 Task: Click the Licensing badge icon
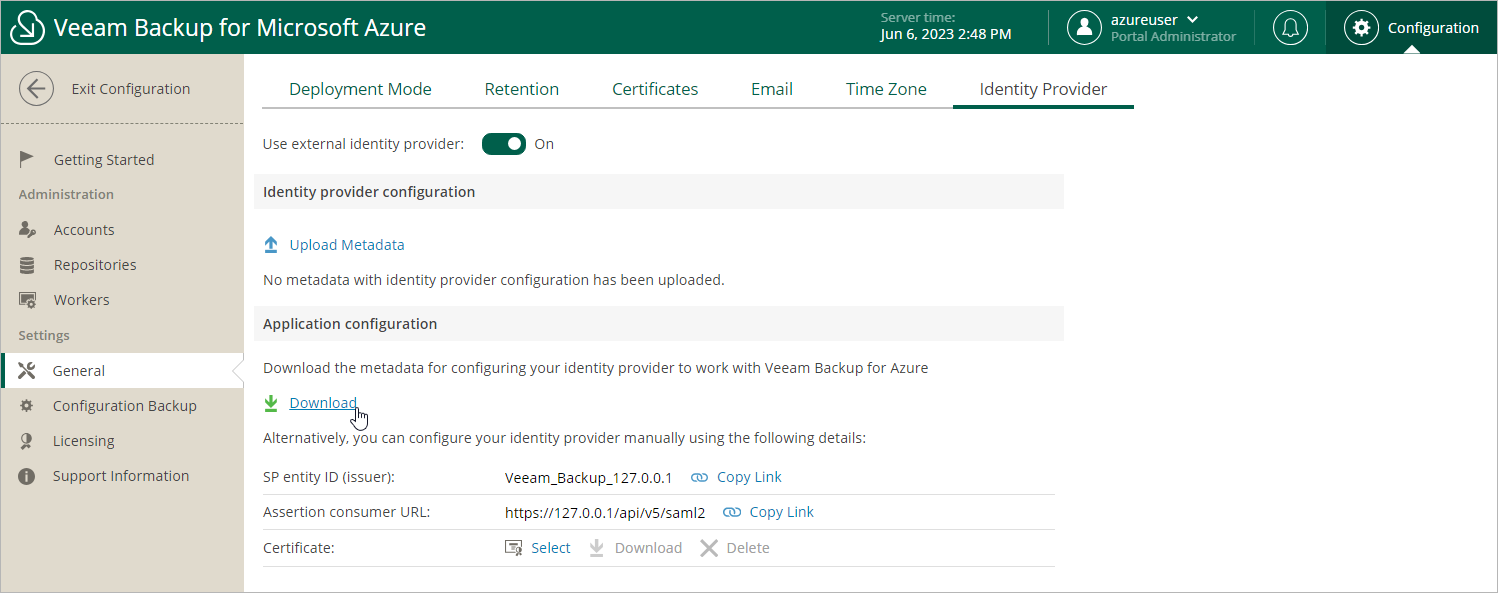pos(27,441)
